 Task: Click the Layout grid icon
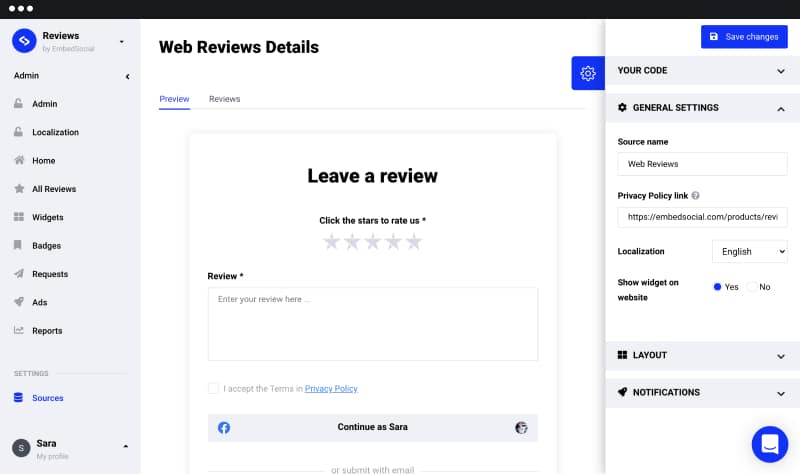point(622,355)
